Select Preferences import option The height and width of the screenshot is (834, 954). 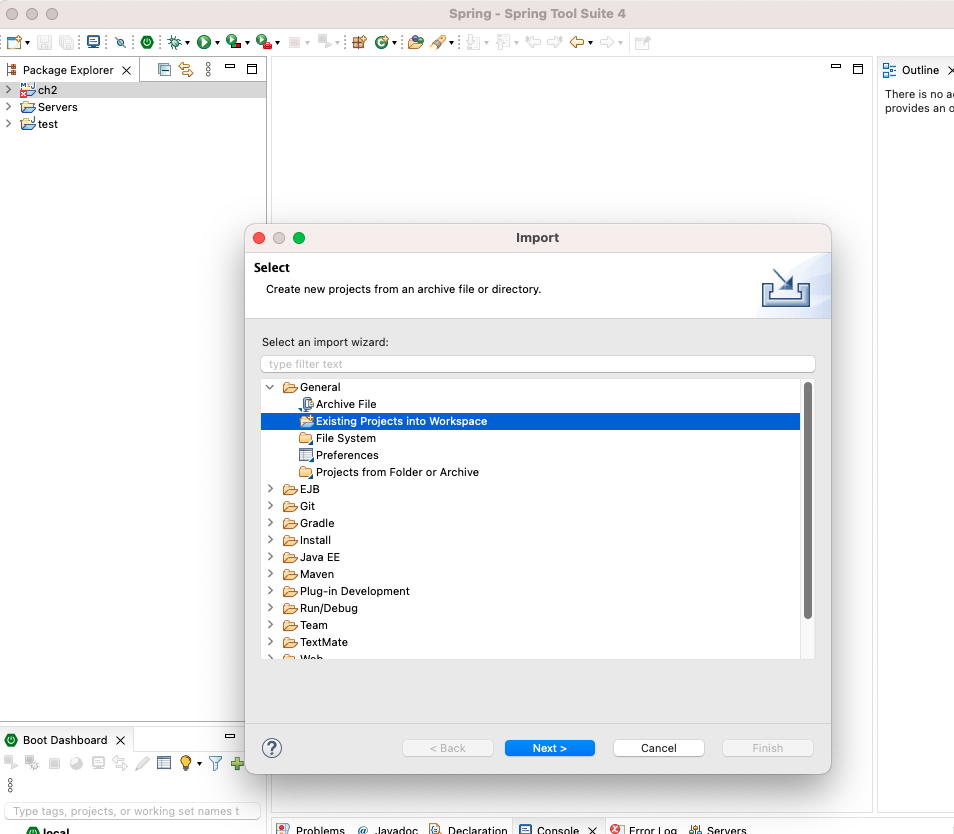point(347,455)
